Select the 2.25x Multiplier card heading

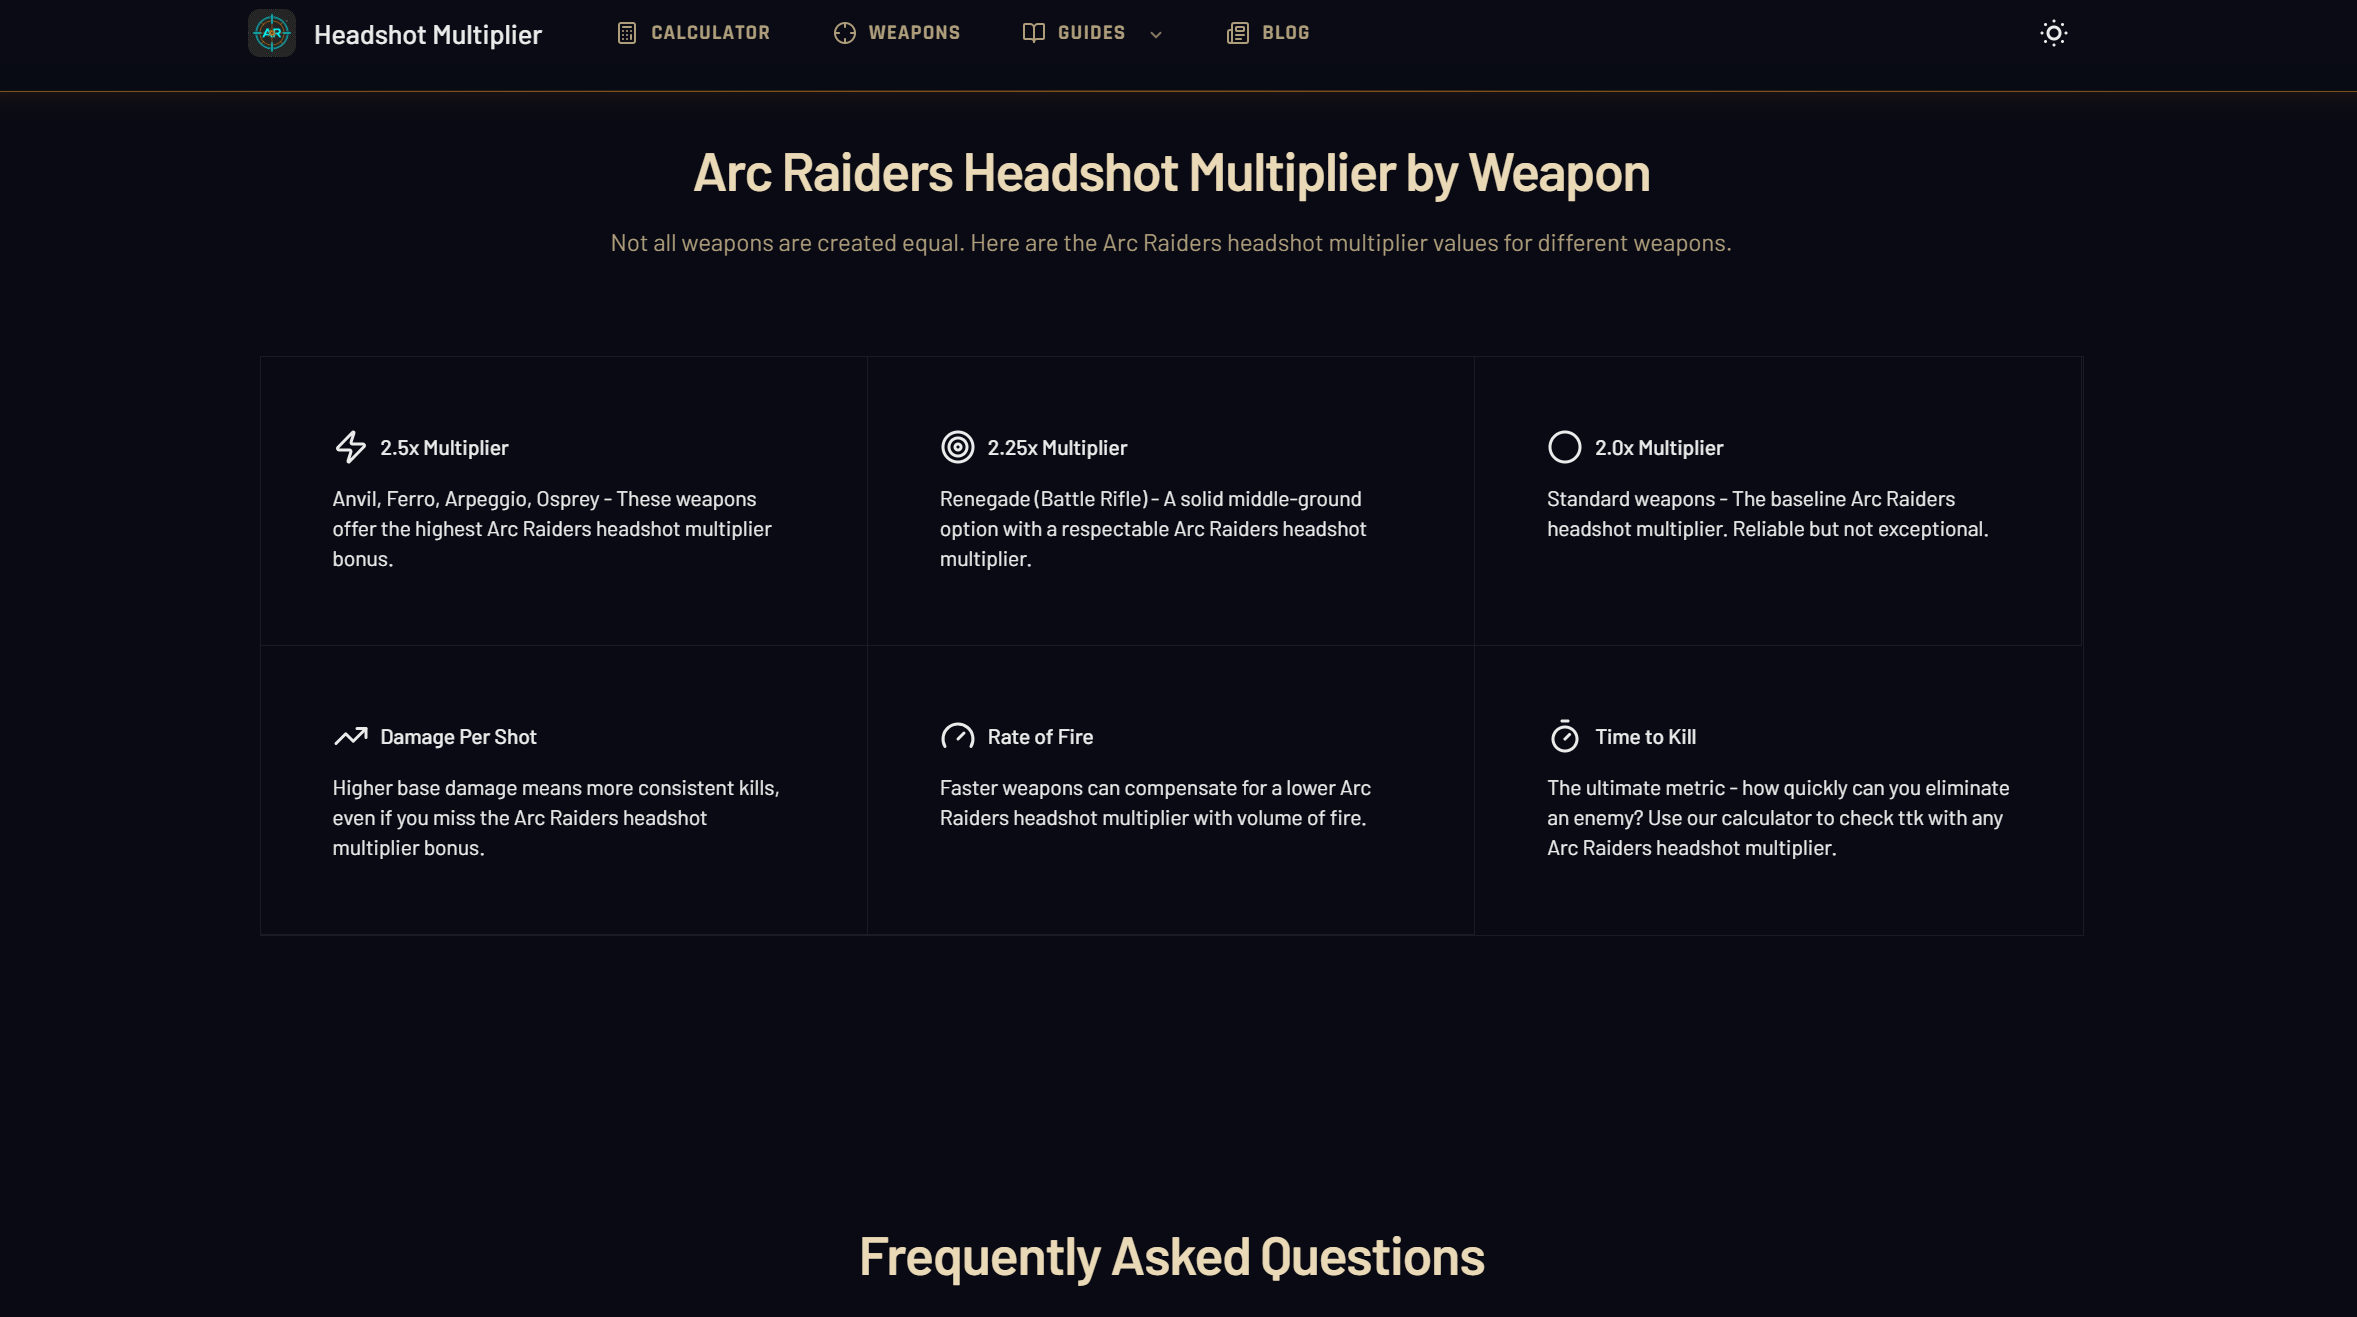1057,448
